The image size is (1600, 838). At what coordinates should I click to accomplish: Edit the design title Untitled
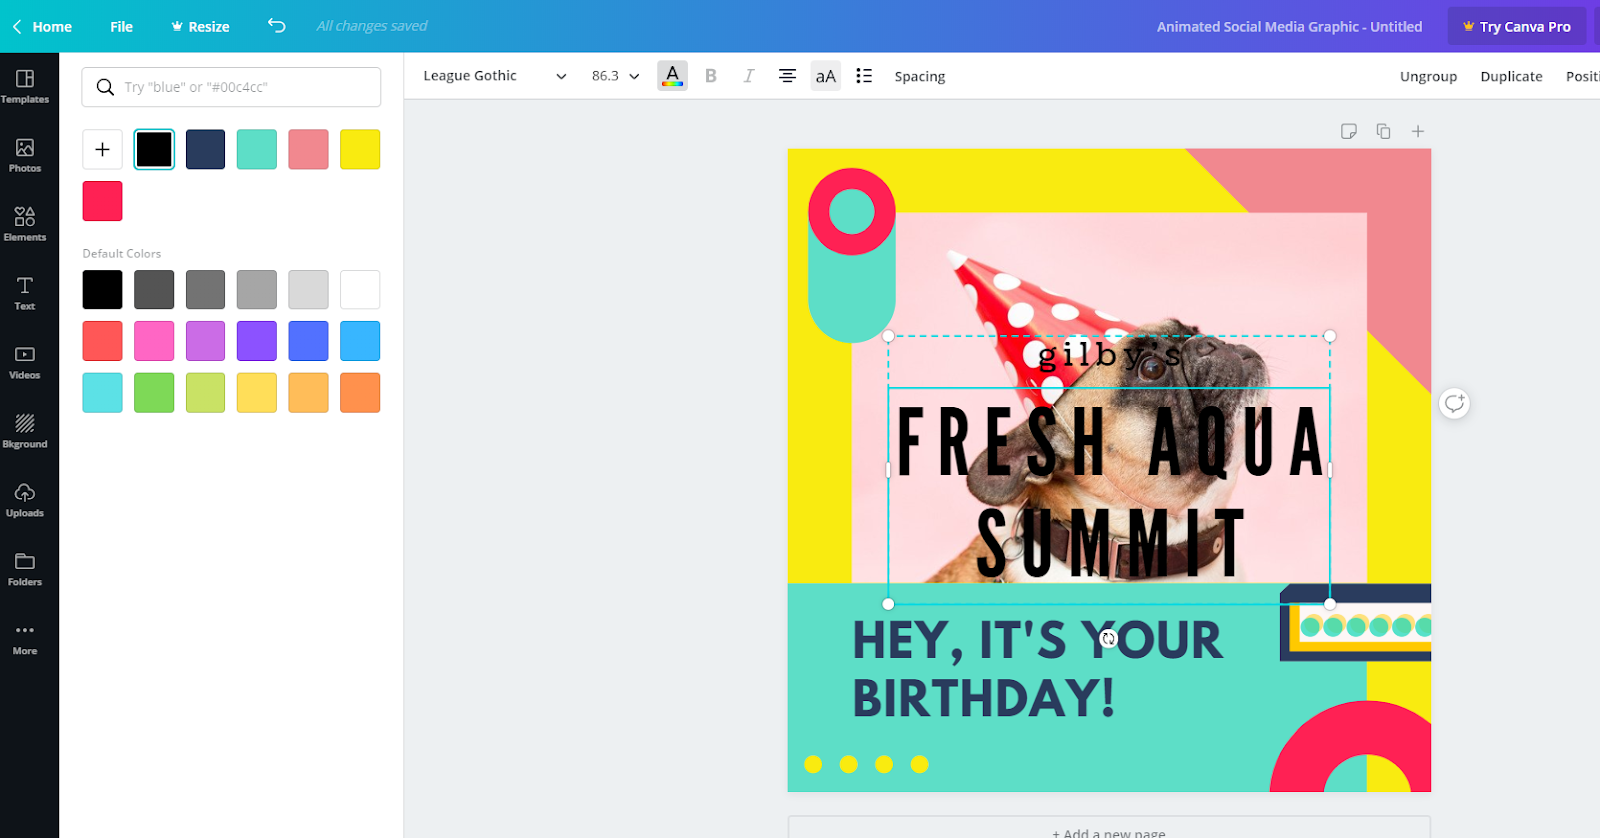tap(1289, 27)
